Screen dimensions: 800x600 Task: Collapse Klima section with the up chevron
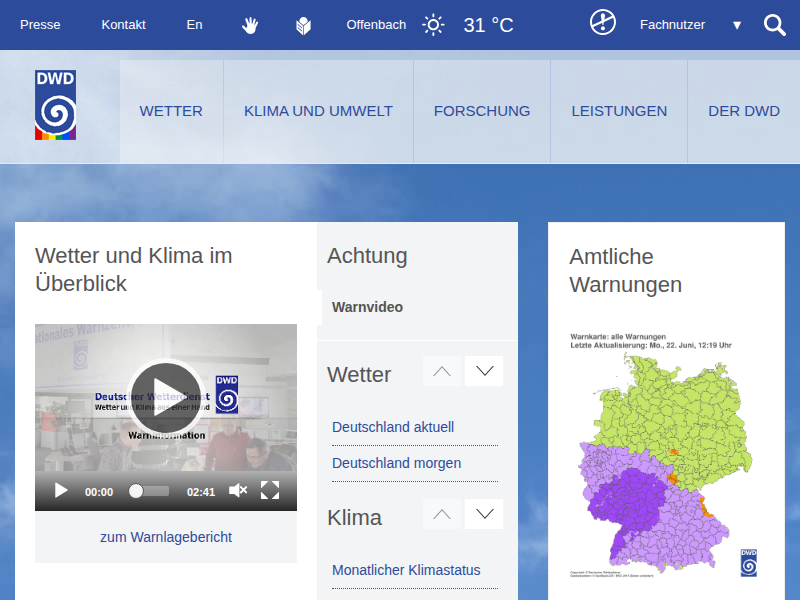[442, 514]
